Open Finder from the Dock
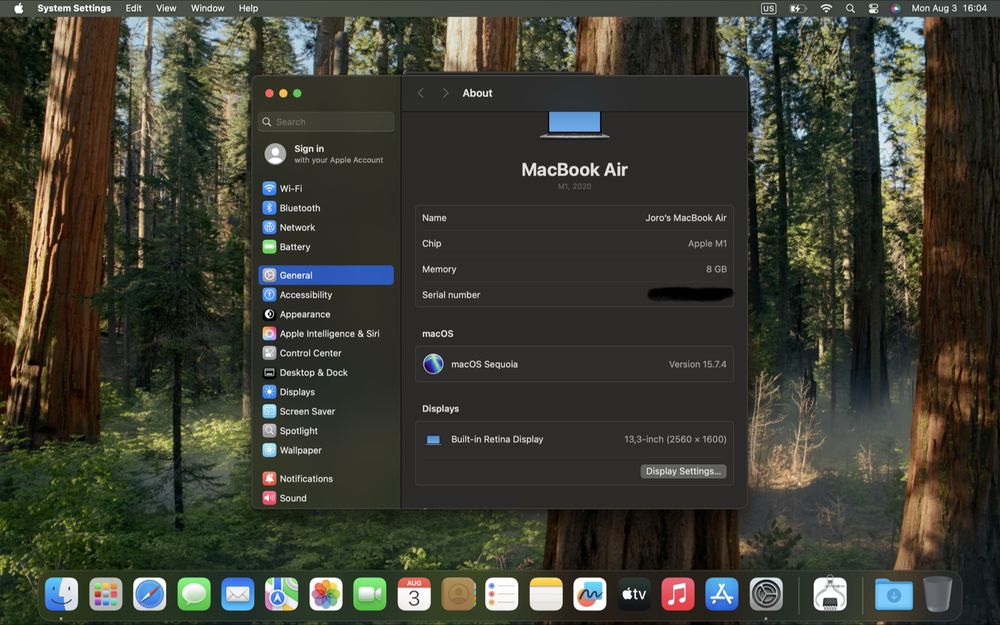The image size is (1000, 625). pyautogui.click(x=62, y=594)
